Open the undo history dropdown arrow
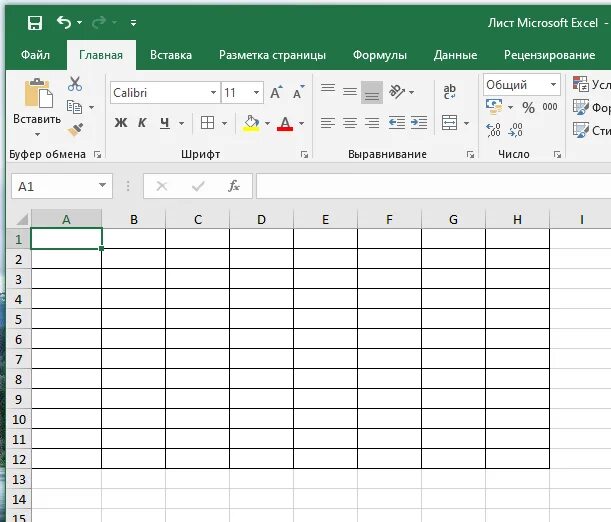The height and width of the screenshot is (522, 611). tap(79, 23)
